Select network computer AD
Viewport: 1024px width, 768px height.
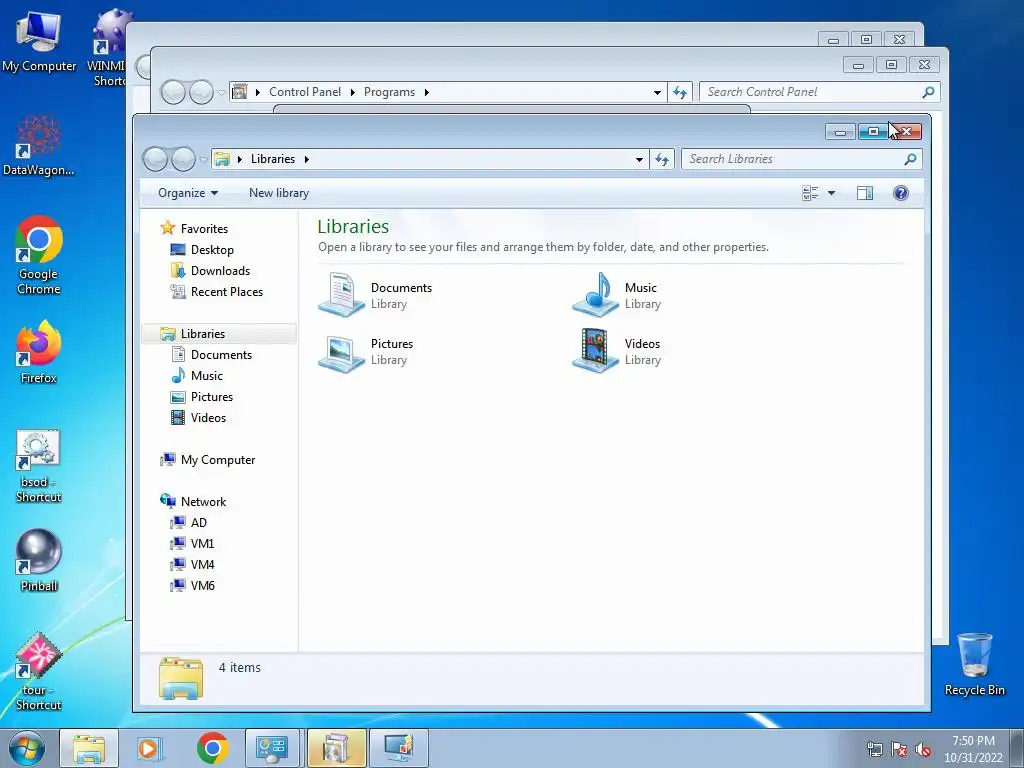coord(199,522)
